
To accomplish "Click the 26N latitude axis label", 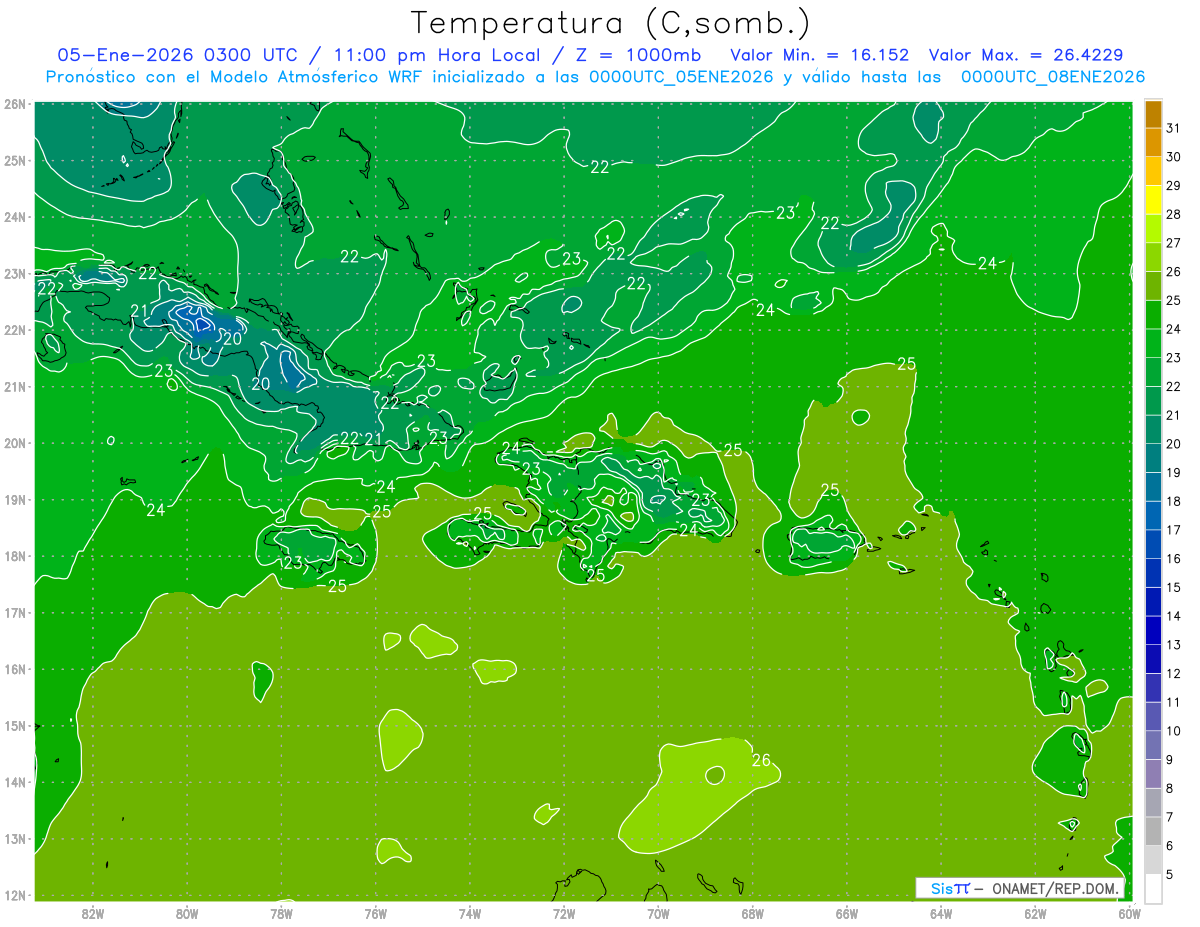I will click(x=14, y=104).
